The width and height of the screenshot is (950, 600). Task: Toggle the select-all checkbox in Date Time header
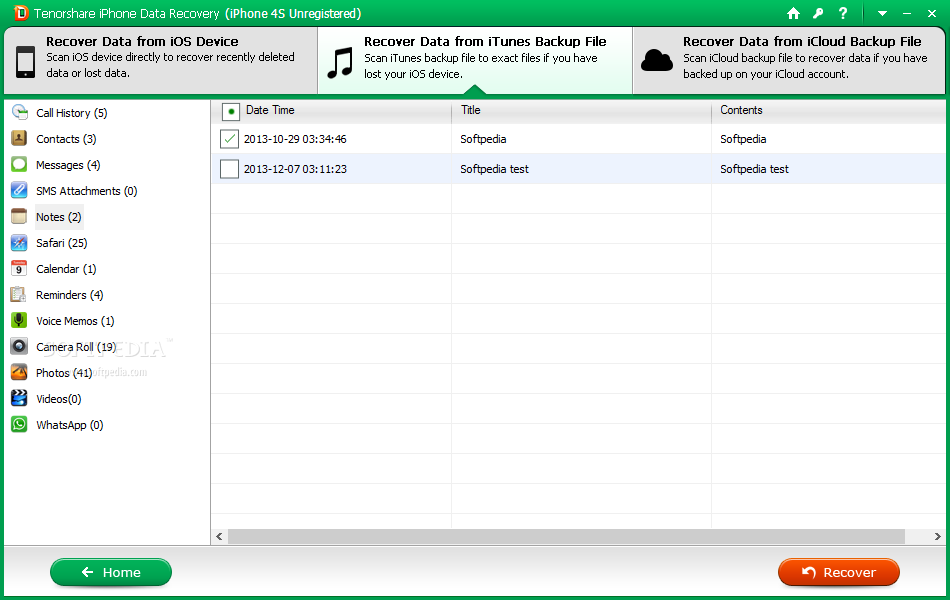pos(231,112)
